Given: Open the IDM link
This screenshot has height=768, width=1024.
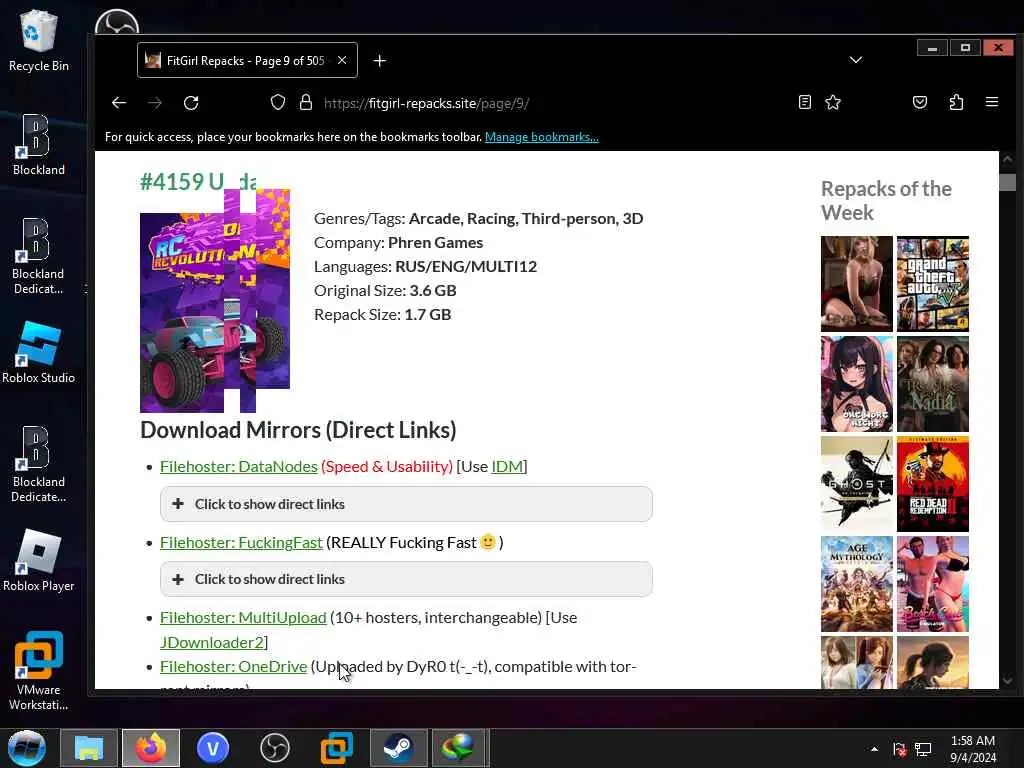Looking at the screenshot, I should [x=507, y=466].
